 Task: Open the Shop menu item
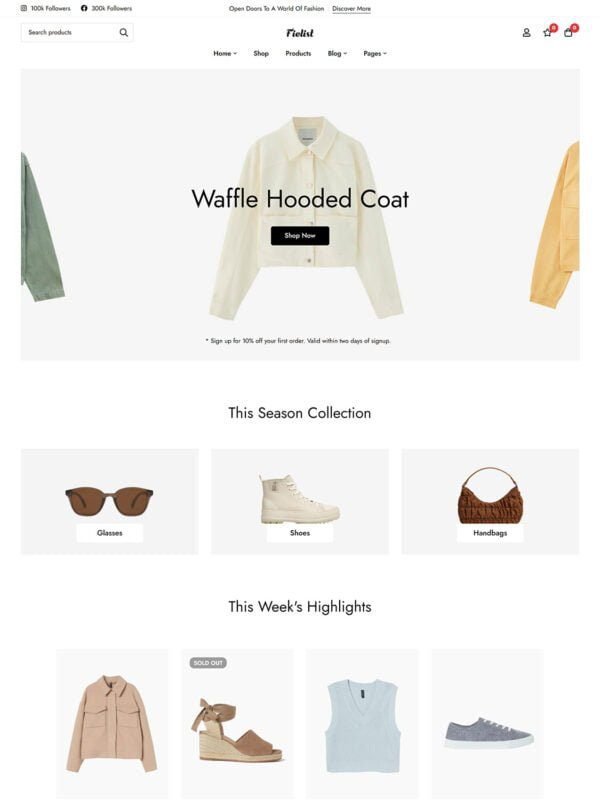click(261, 53)
